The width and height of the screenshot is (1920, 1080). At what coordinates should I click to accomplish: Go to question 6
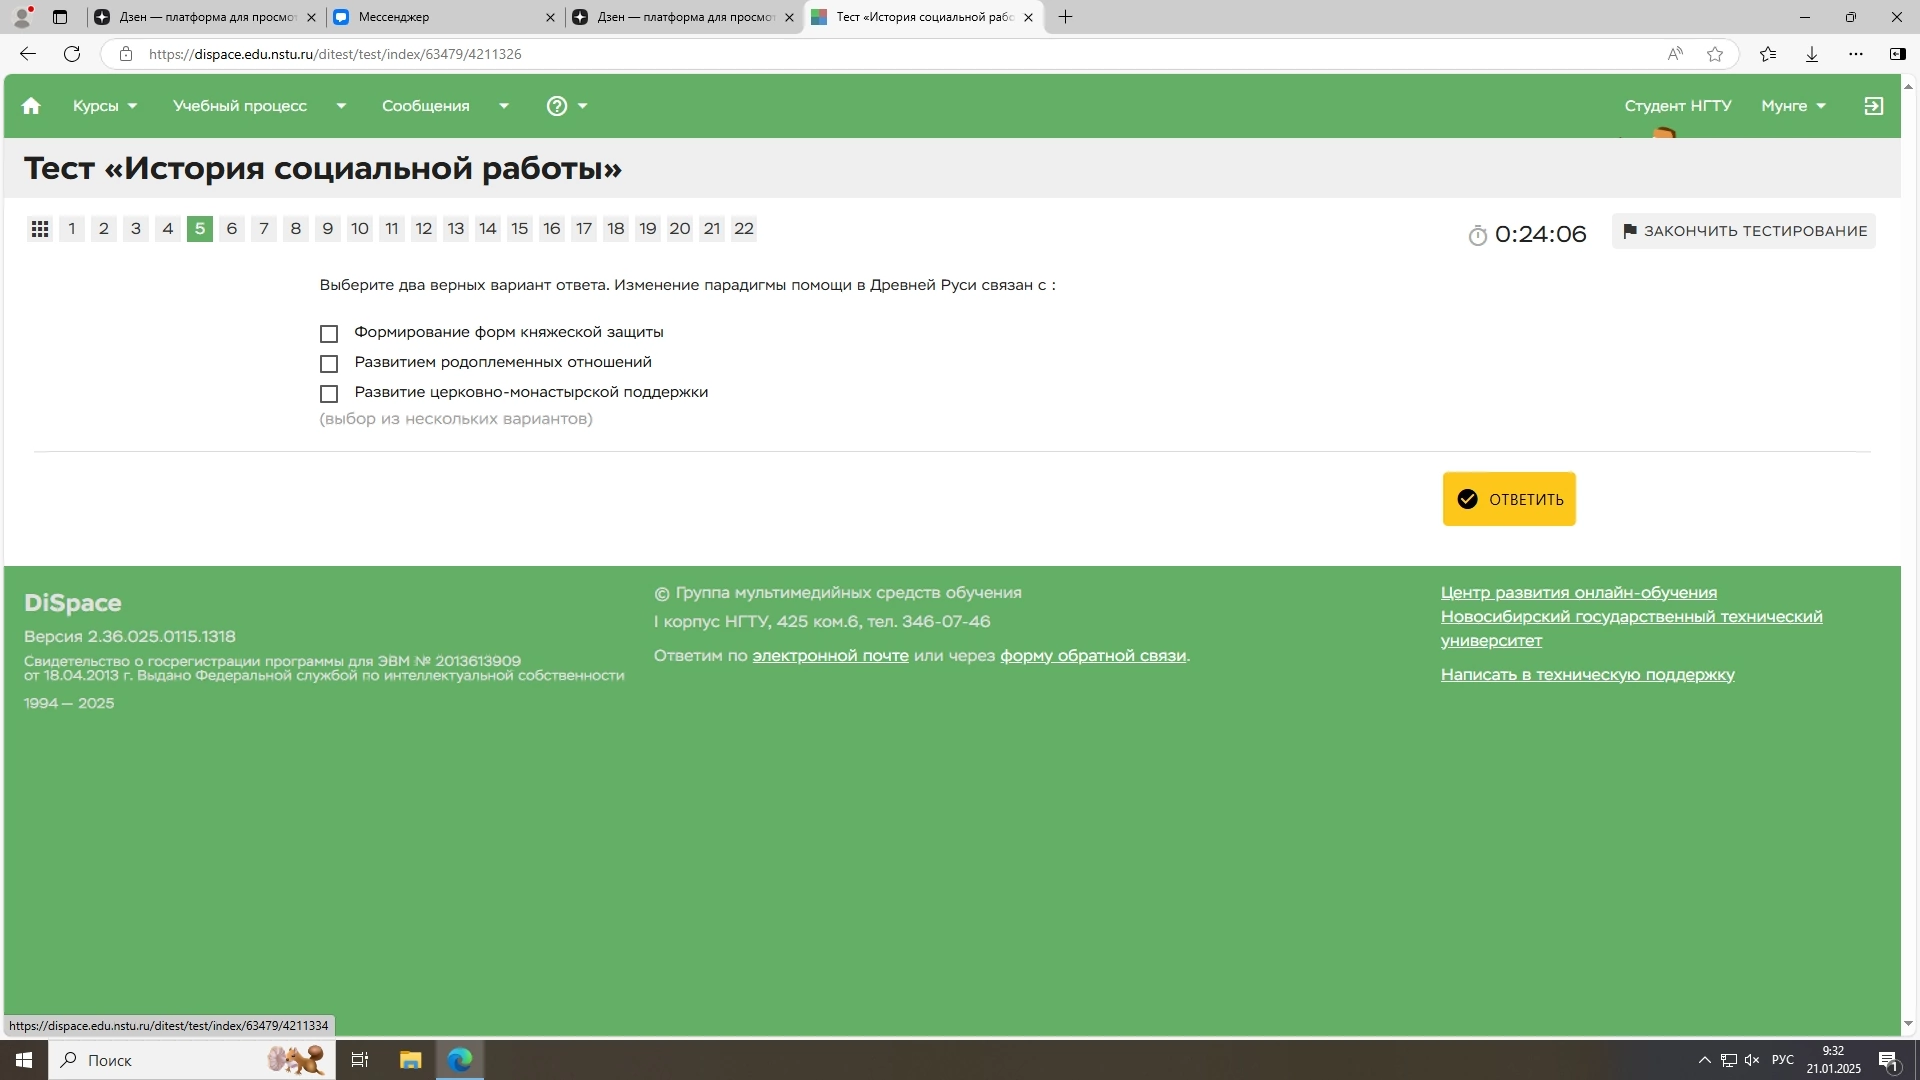[232, 229]
